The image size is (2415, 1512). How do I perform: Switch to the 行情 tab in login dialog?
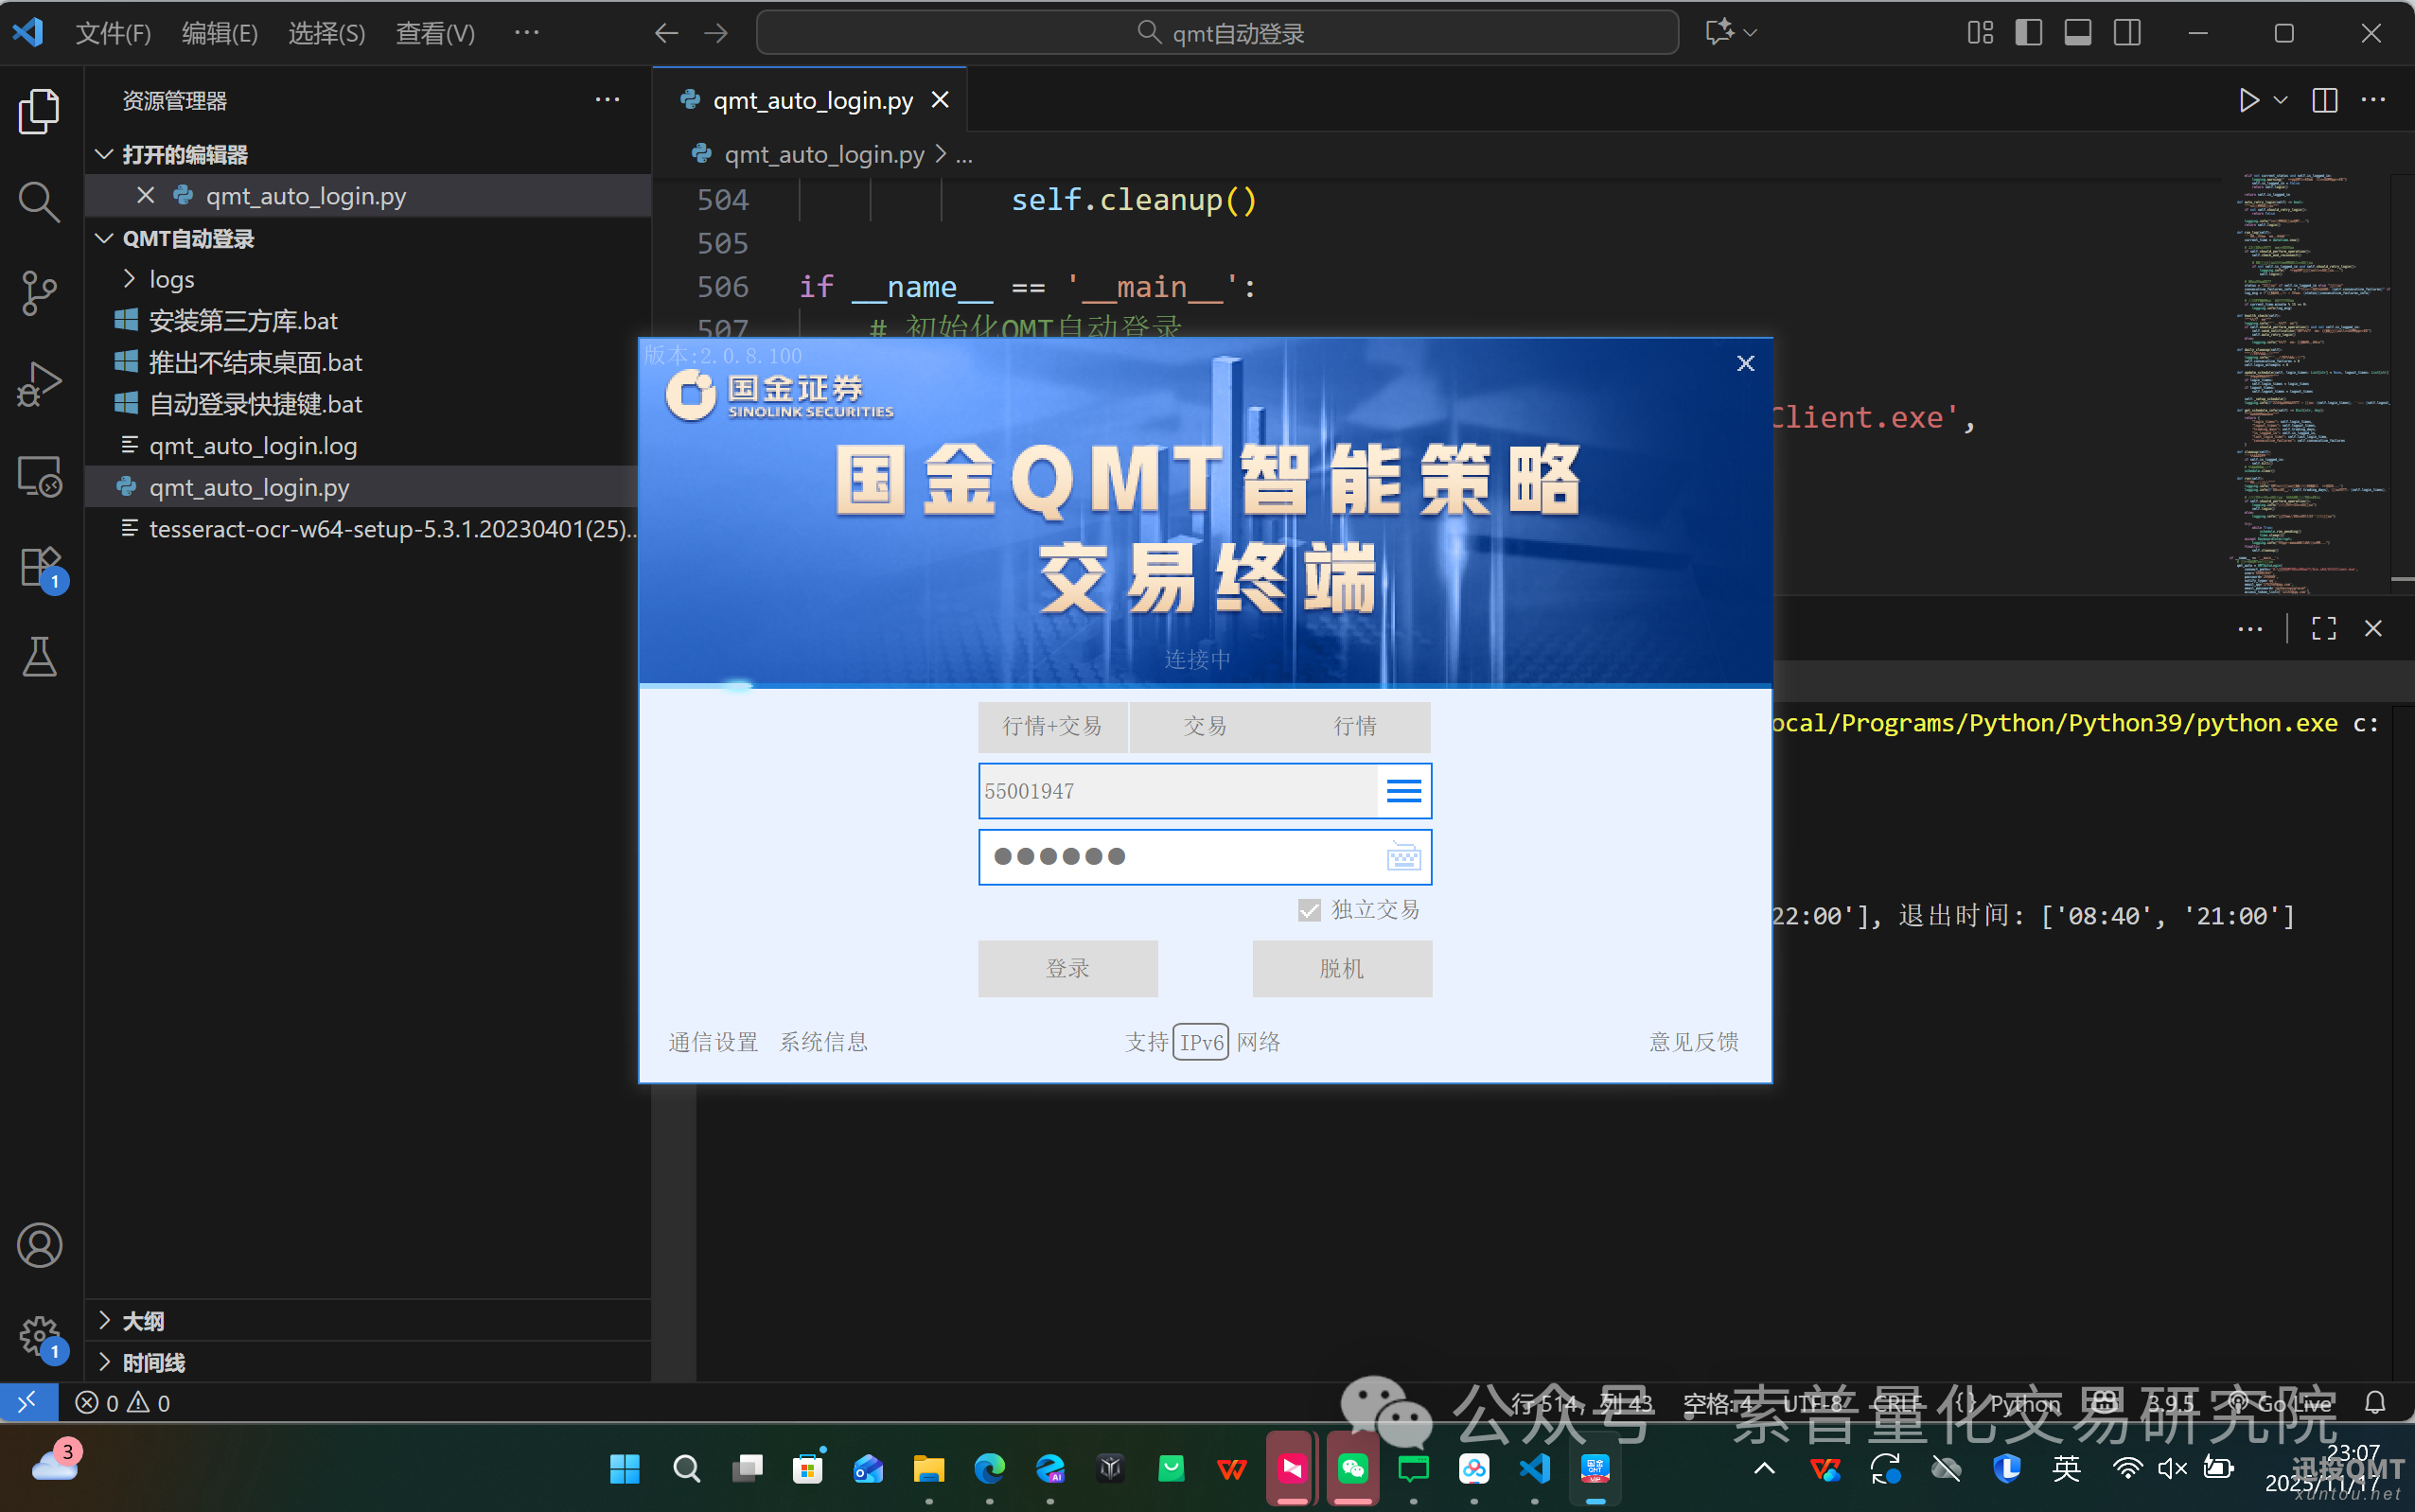coord(1355,727)
